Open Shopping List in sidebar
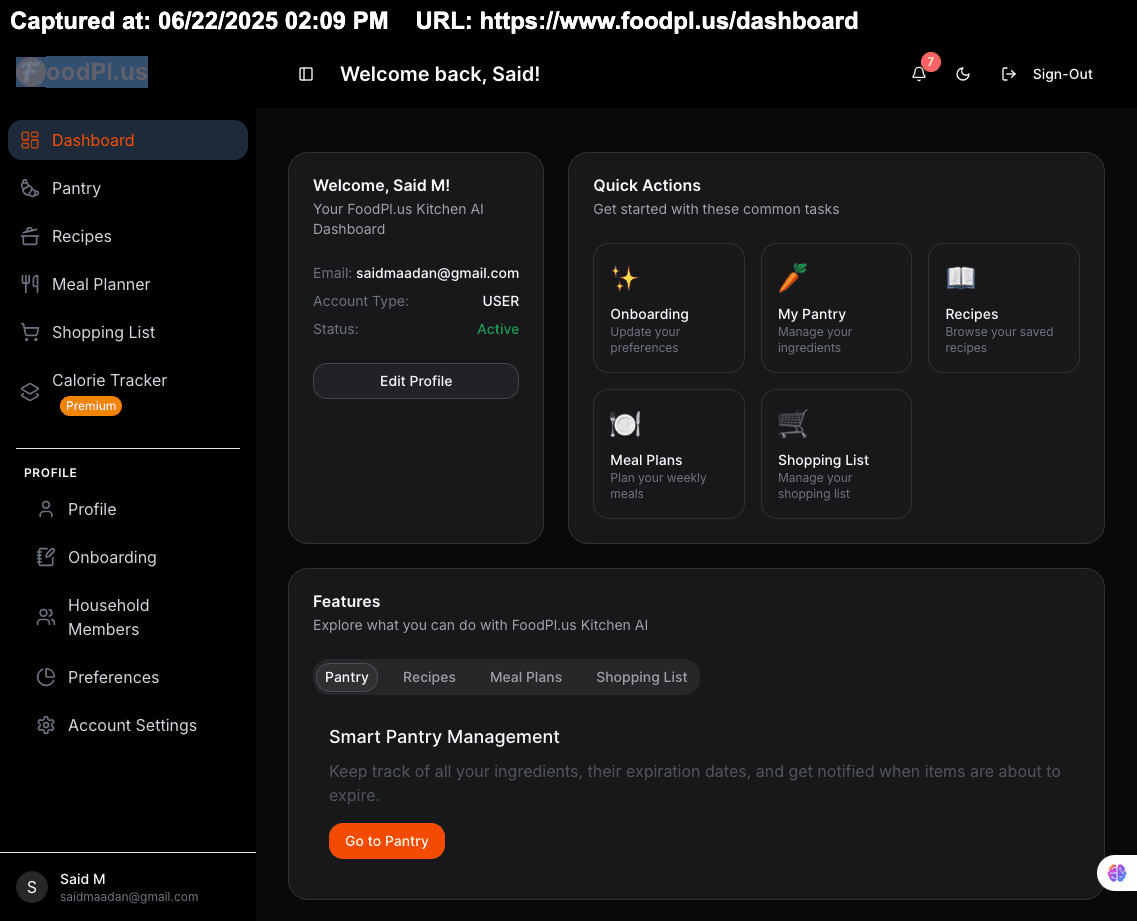This screenshot has width=1137, height=921. (103, 332)
